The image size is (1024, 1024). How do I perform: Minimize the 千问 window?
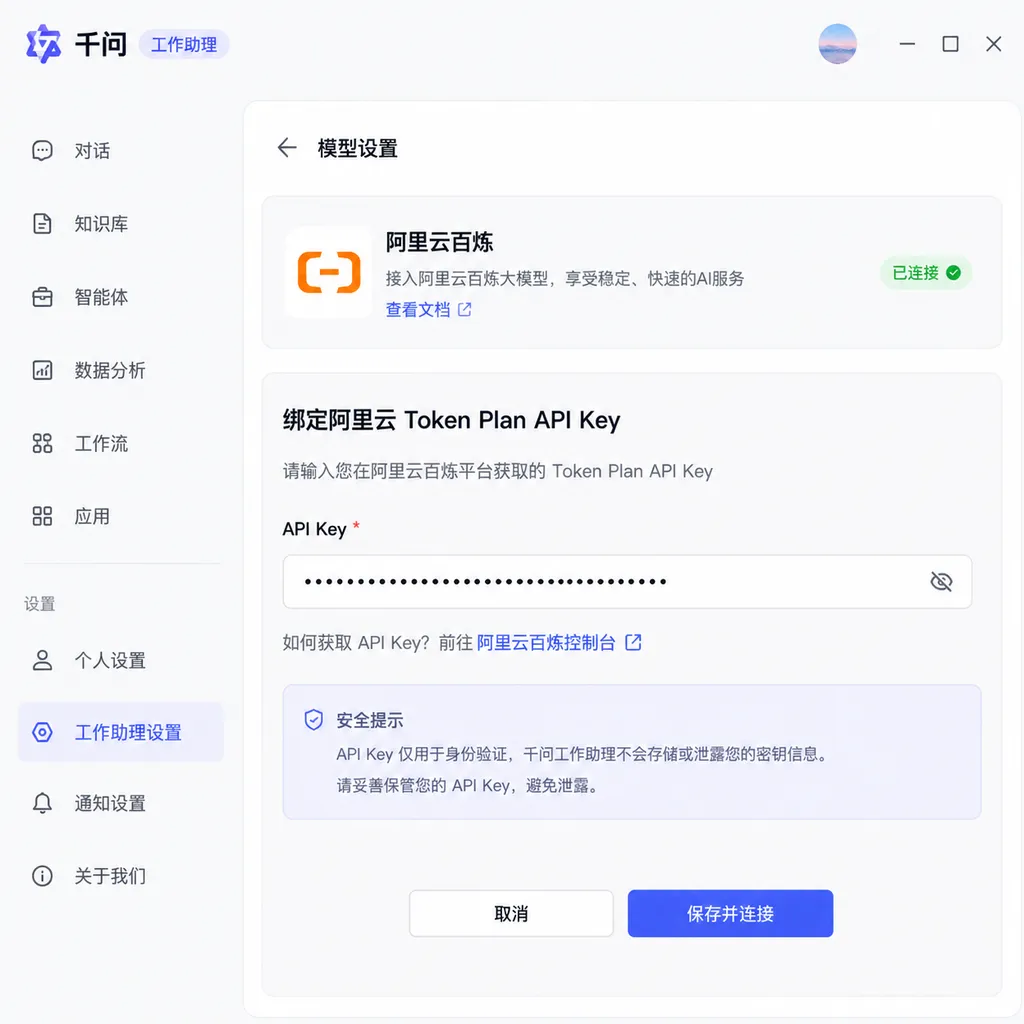point(907,44)
